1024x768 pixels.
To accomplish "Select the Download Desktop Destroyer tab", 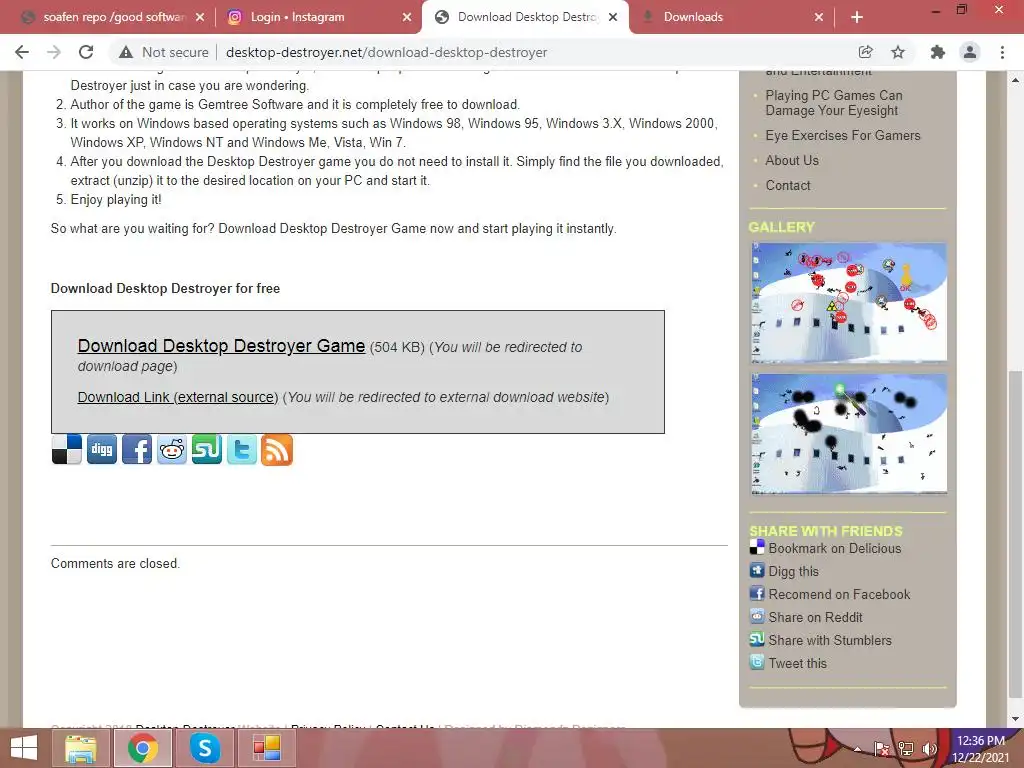I will pos(526,17).
